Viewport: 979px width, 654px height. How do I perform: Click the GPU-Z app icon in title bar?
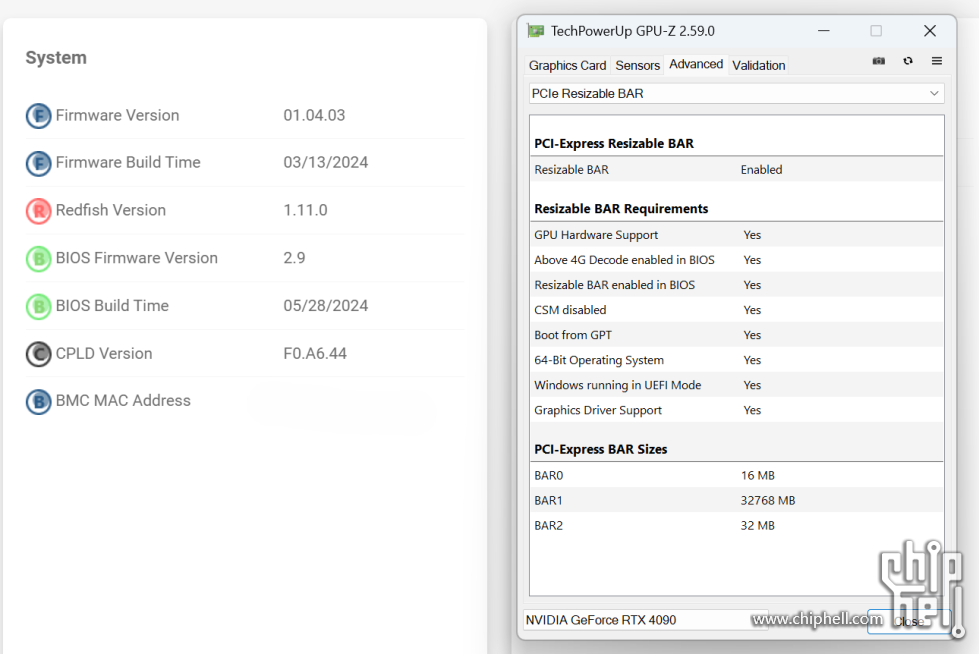536,31
